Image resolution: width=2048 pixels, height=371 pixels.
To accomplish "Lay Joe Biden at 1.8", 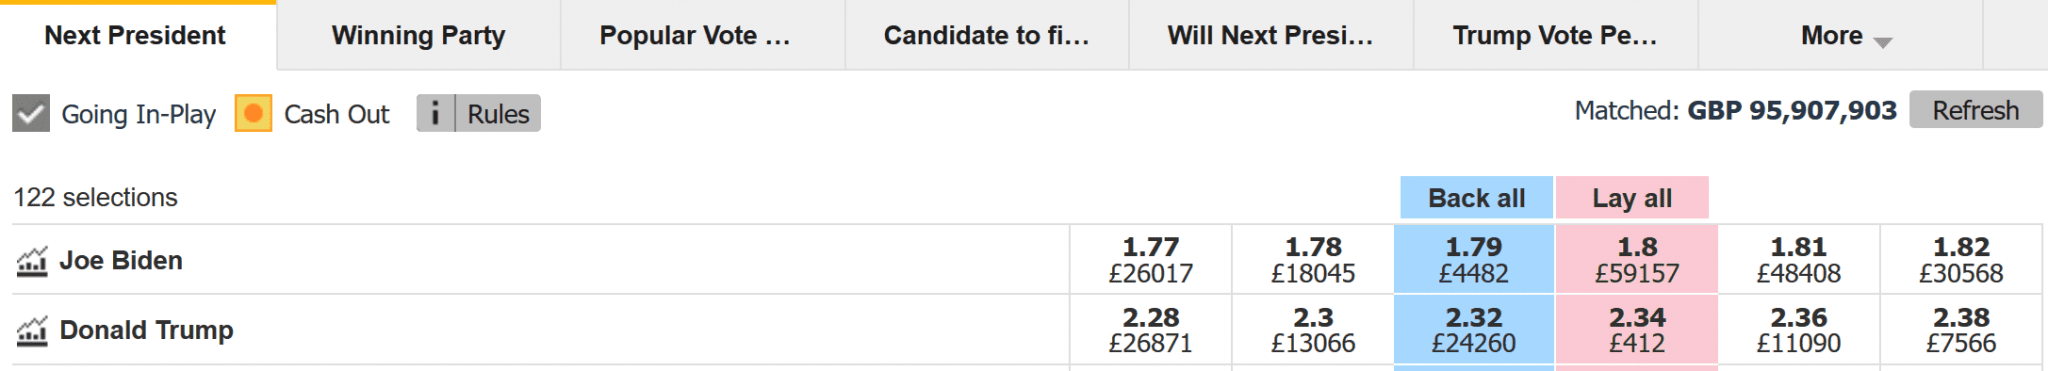I will pyautogui.click(x=1637, y=260).
